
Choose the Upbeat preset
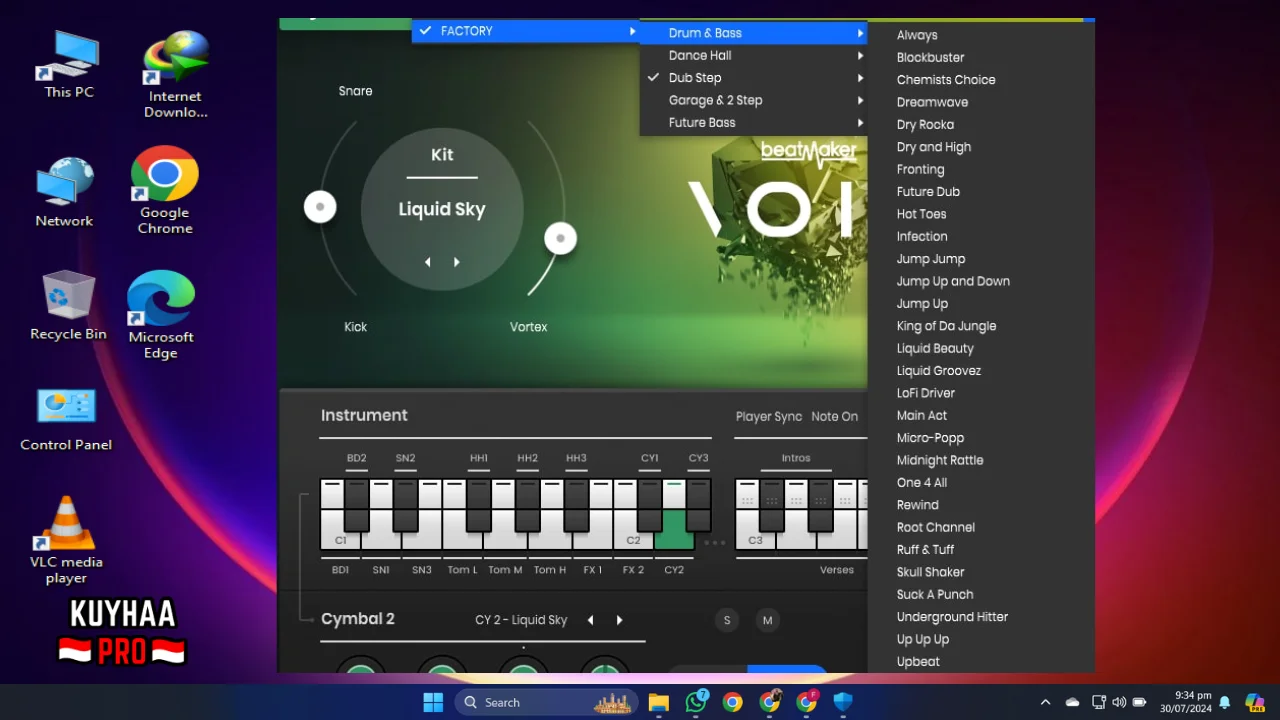pyautogui.click(x=918, y=662)
